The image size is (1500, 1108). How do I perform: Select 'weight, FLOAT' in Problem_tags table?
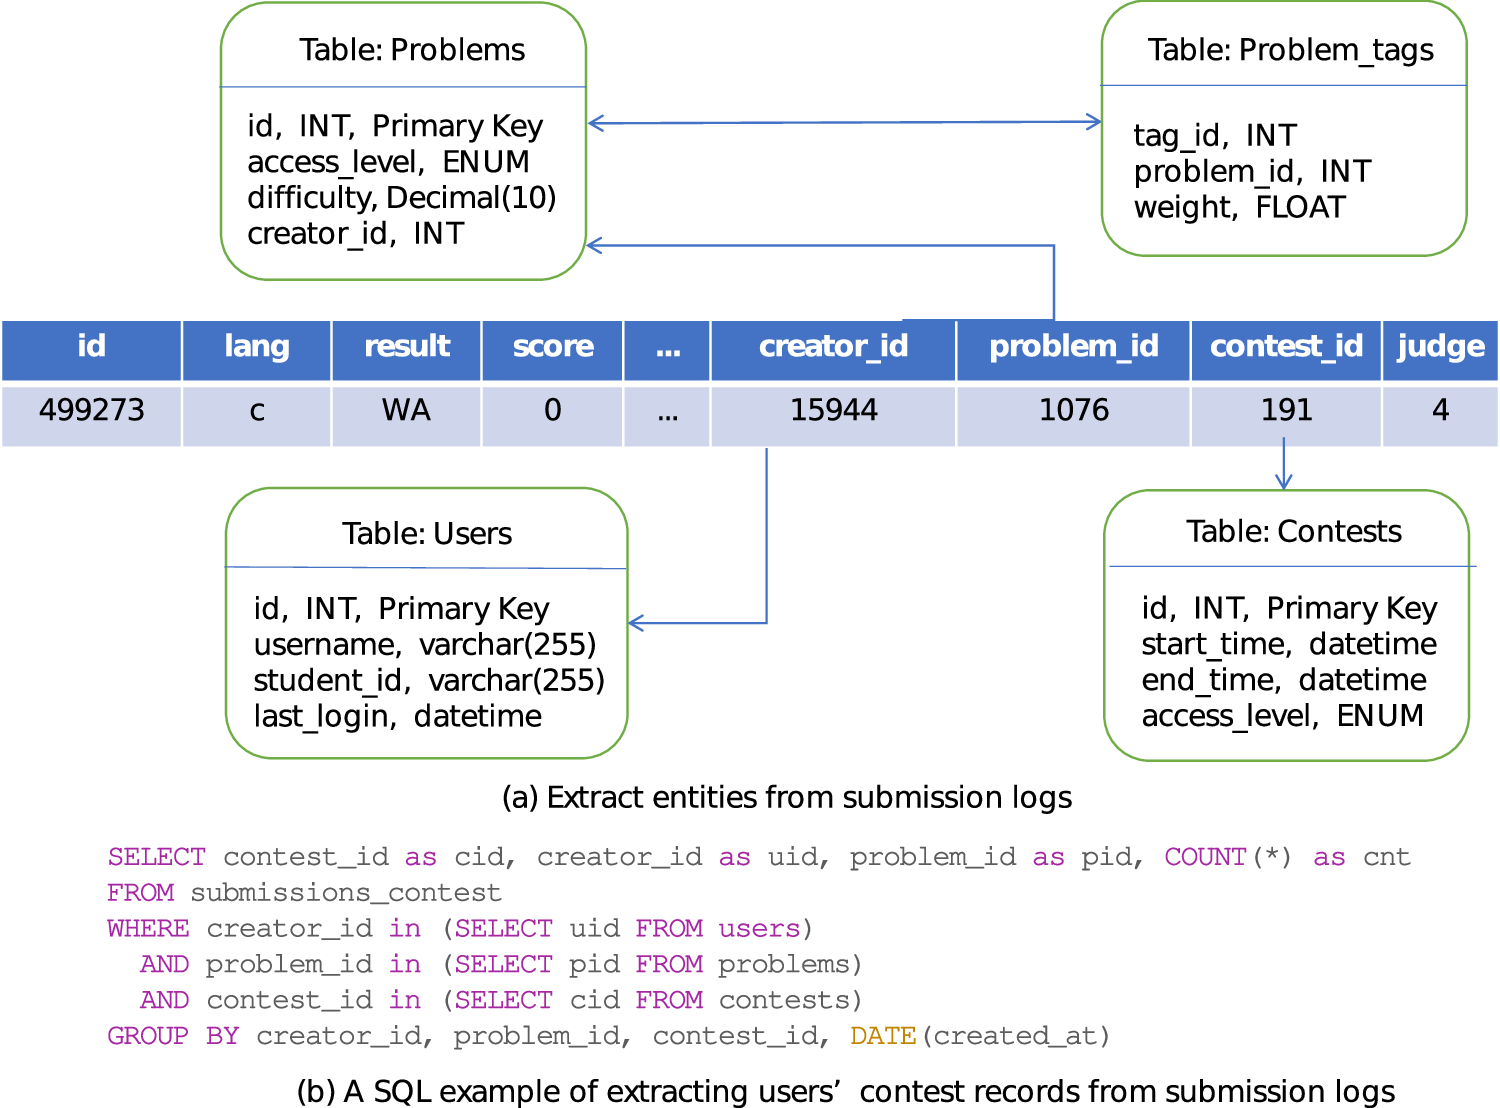click(x=1240, y=208)
